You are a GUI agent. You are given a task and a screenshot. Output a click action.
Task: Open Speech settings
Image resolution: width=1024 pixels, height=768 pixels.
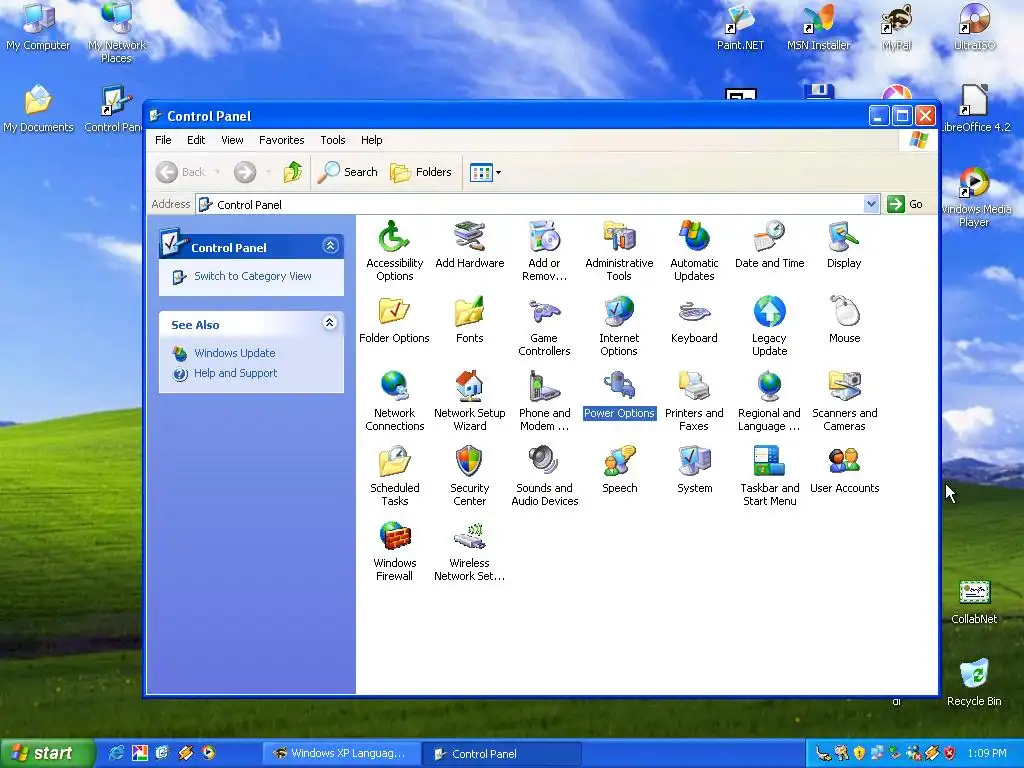619,470
